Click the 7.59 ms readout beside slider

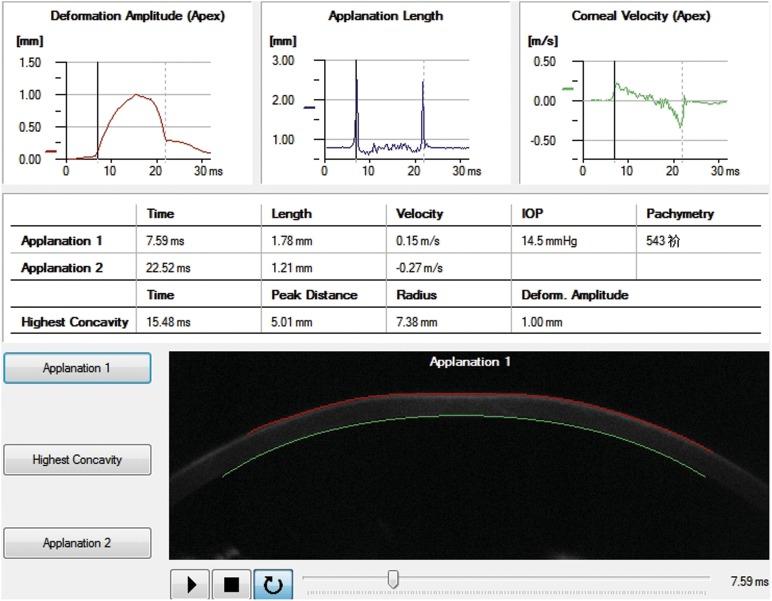tap(749, 581)
